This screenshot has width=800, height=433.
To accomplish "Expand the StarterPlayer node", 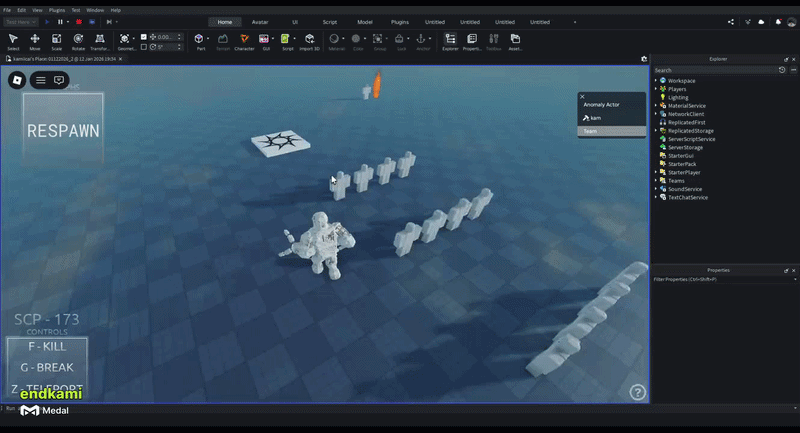I will (x=656, y=172).
